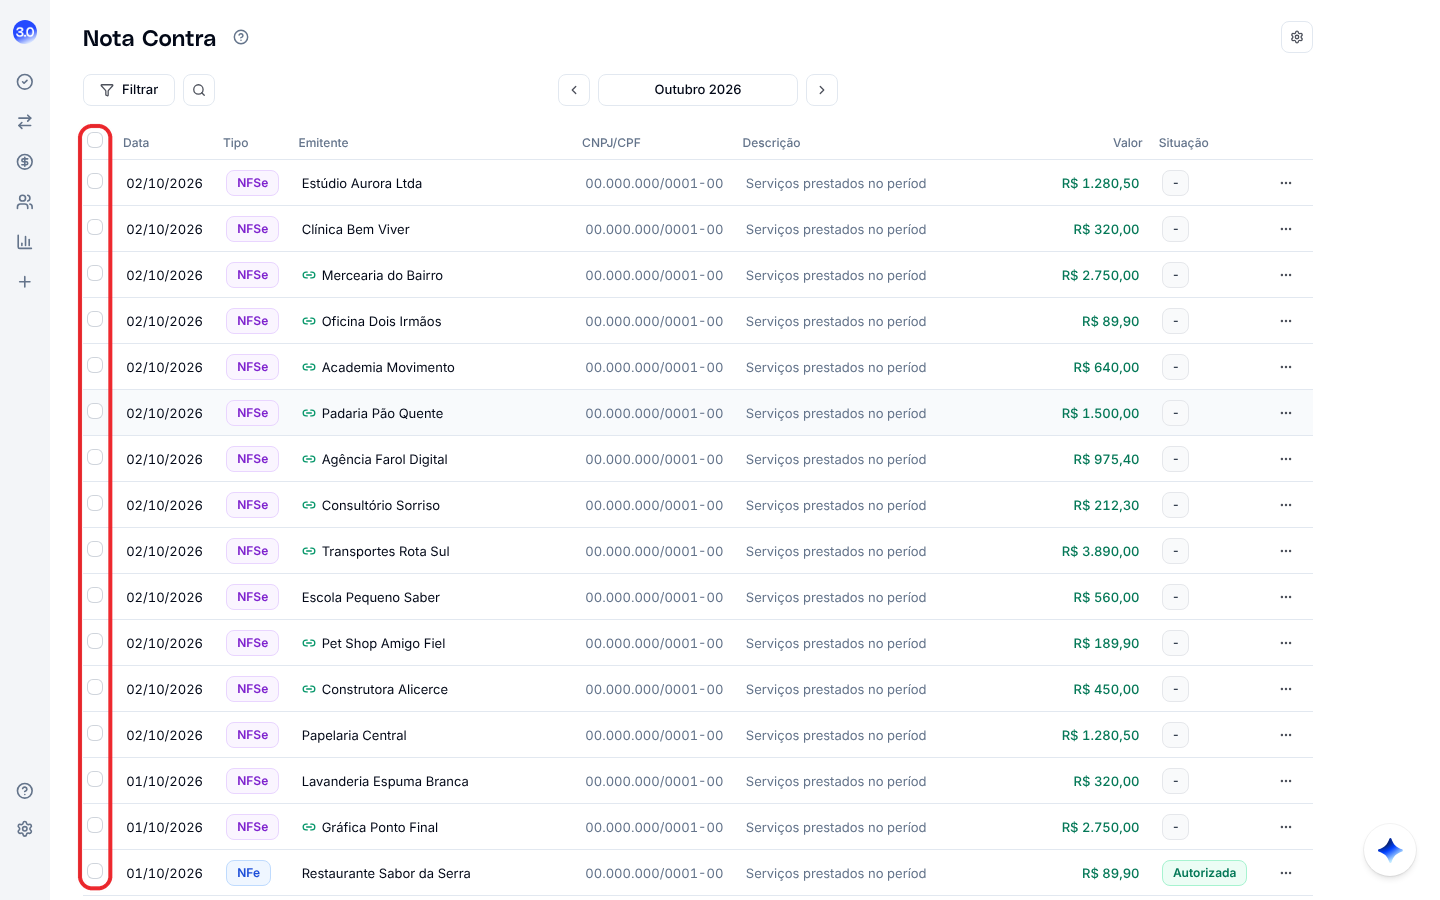Go to the next month
The height and width of the screenshot is (900, 1440).
coord(822,90)
